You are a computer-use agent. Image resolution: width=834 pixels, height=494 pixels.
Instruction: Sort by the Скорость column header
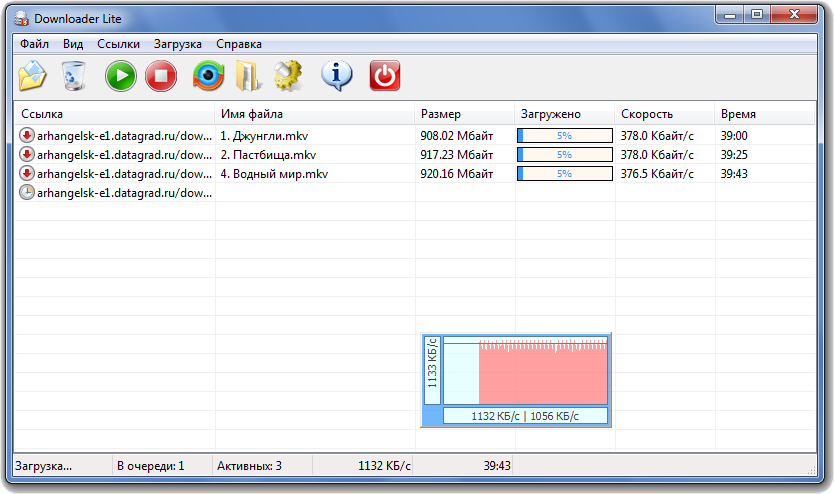pos(664,114)
